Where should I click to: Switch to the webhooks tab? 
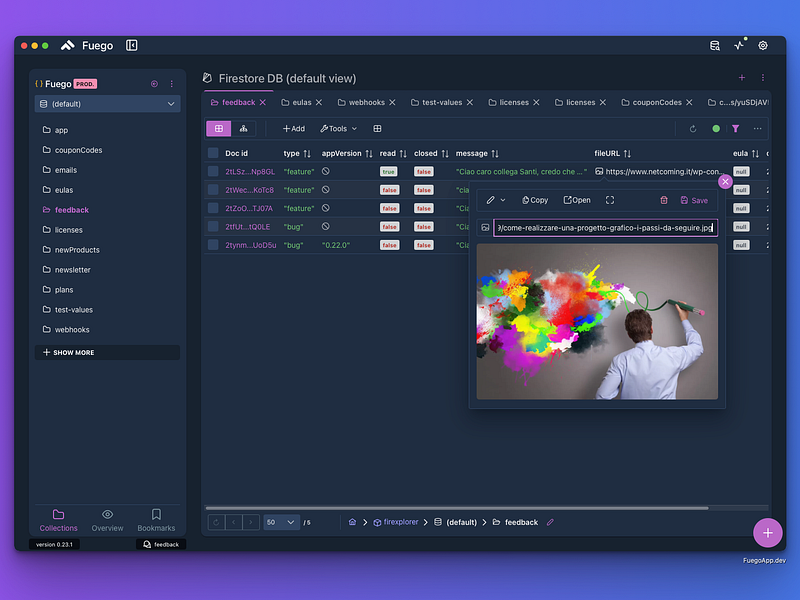click(x=366, y=102)
